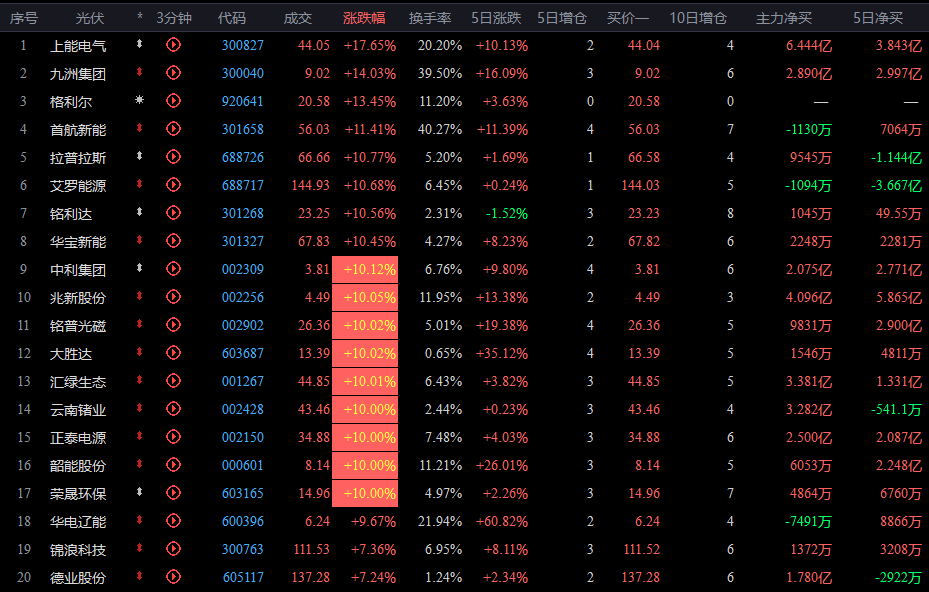The width and height of the screenshot is (929, 592).
Task: Click the asterisk marker next to 格利尔
Action: 140,101
